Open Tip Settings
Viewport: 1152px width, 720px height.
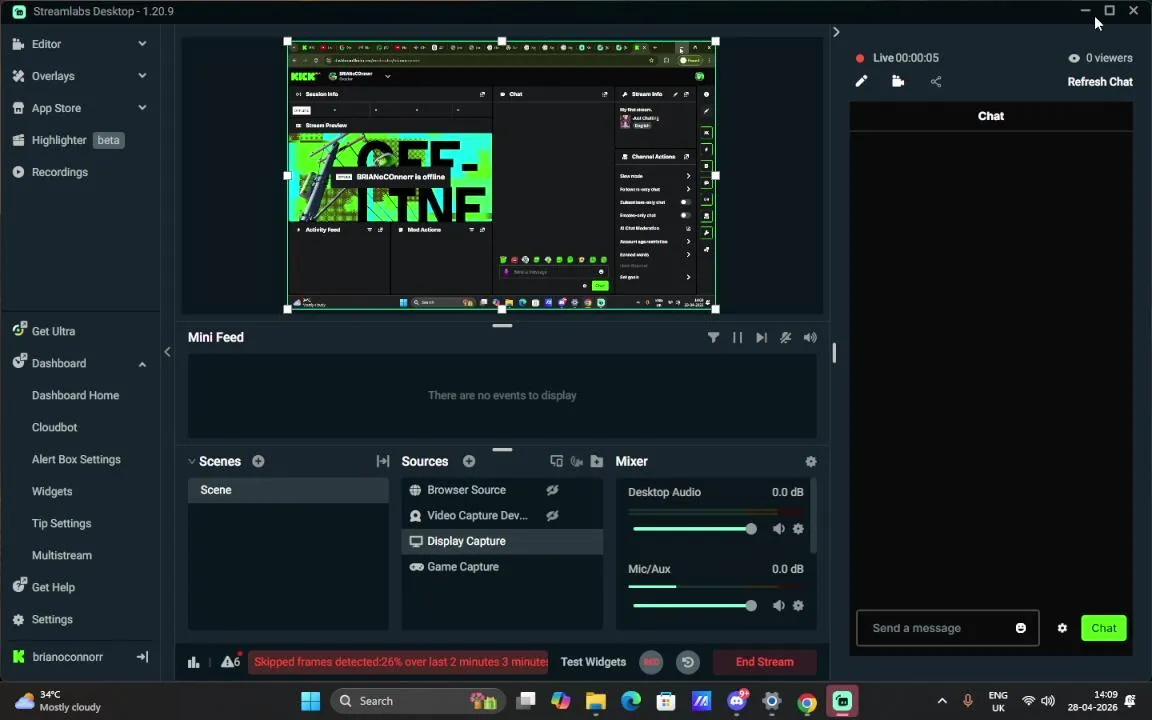(61, 523)
